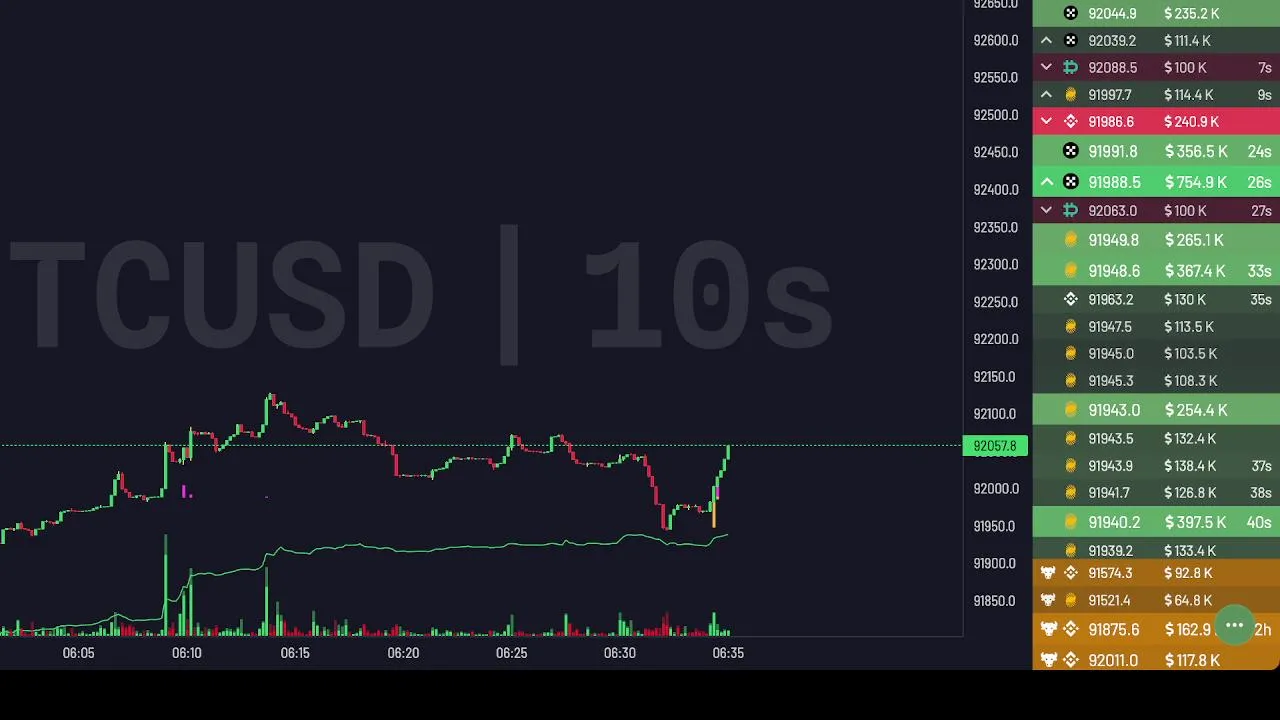
Task: Click the yellow icon beside 91945.0
Action: pyautogui.click(x=1071, y=354)
